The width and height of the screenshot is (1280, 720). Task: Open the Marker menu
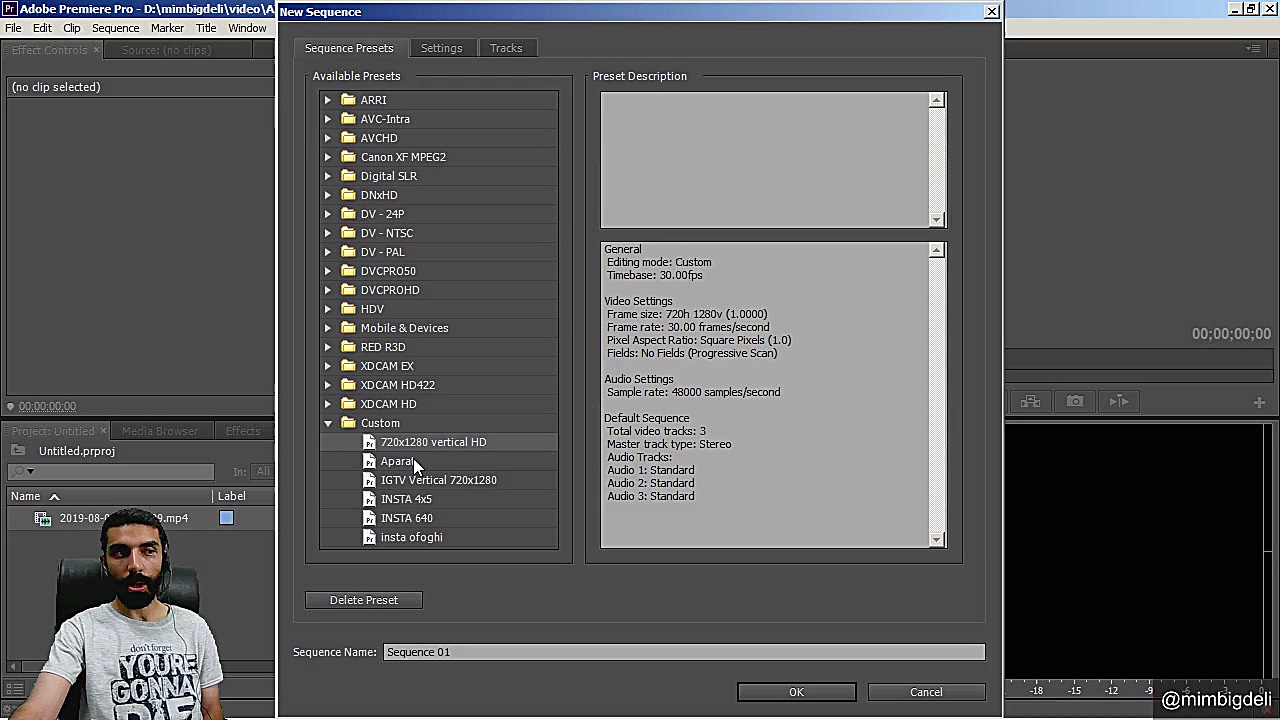167,28
